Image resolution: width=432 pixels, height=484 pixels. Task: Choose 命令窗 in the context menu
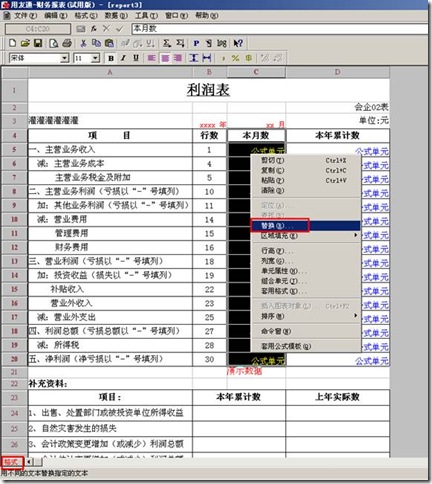(305, 331)
